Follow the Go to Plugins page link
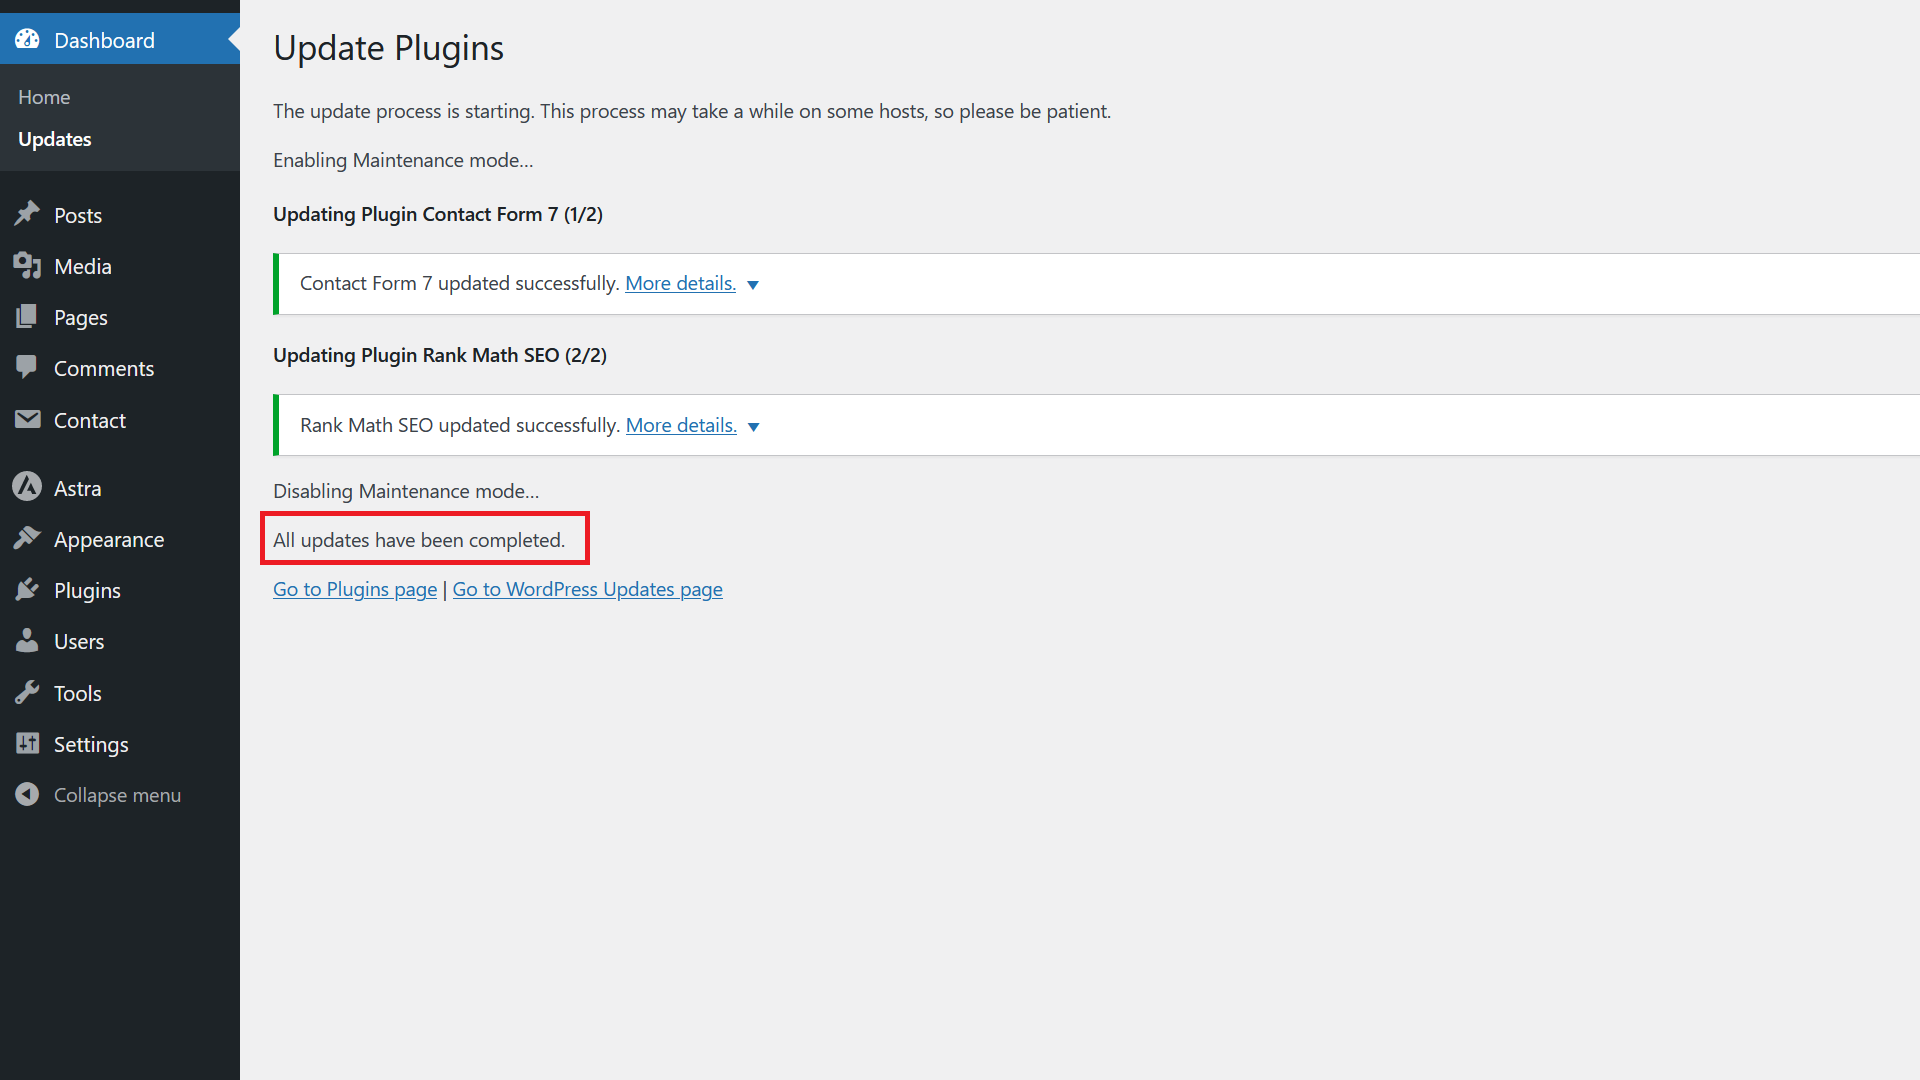Viewport: 1920px width, 1080px height. (355, 589)
